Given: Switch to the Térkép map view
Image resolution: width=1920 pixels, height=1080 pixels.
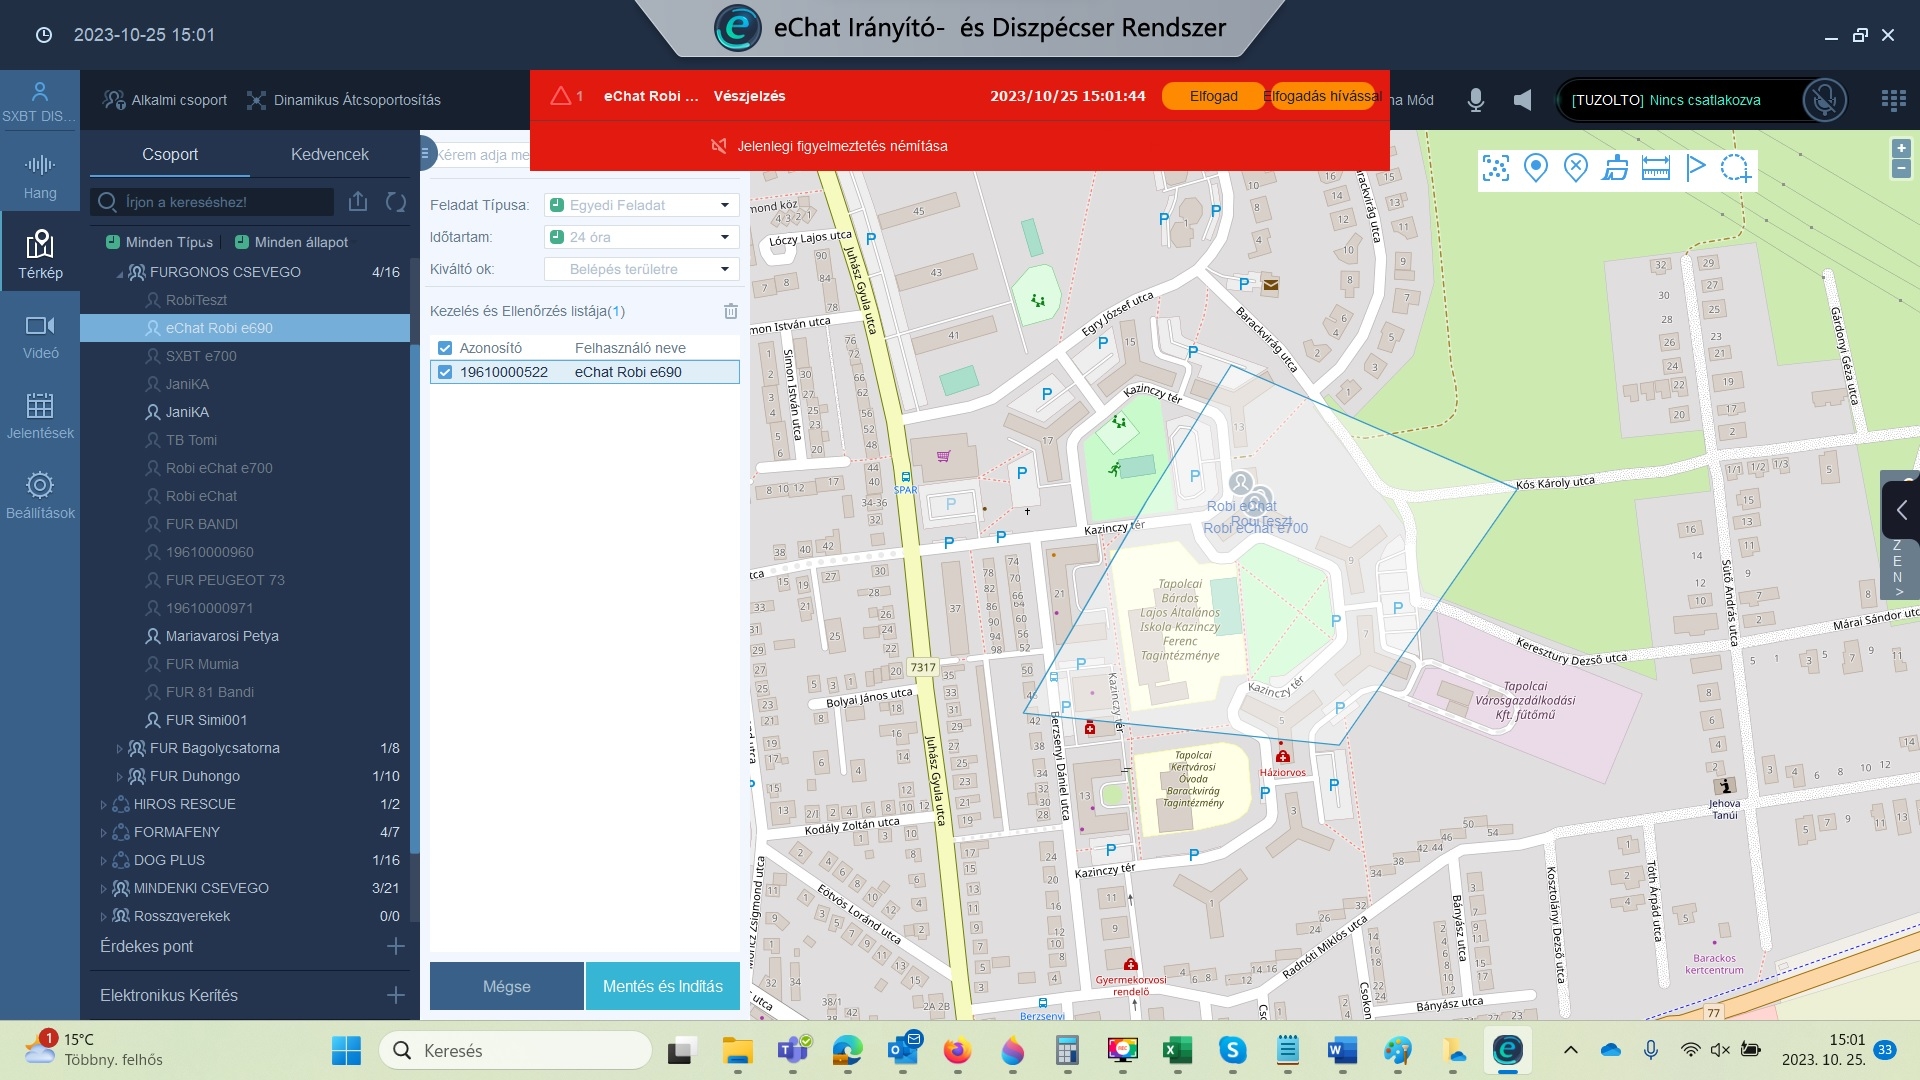Looking at the screenshot, I should pyautogui.click(x=40, y=254).
